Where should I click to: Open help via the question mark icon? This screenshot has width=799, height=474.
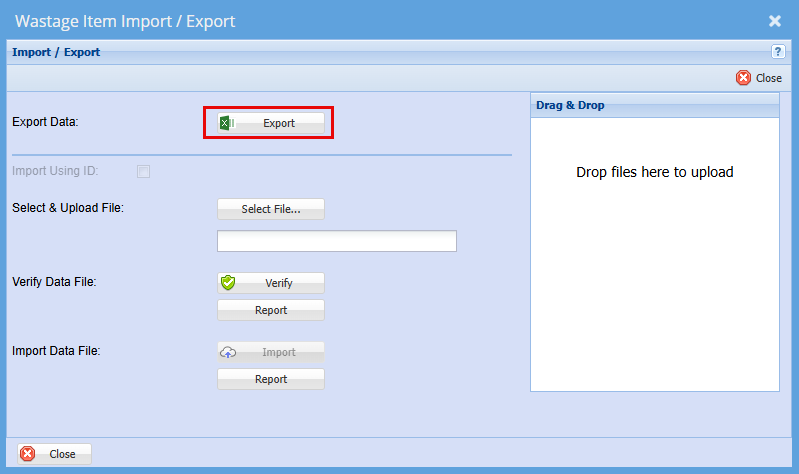pyautogui.click(x=778, y=51)
